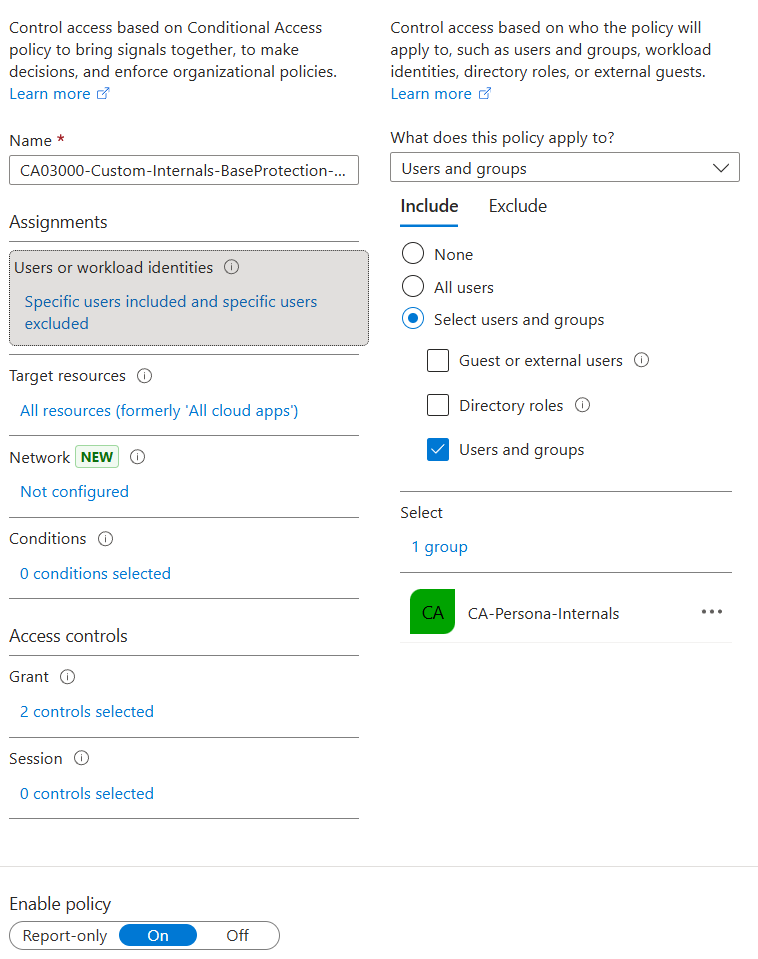Select the All users radio button
The height and width of the screenshot is (959, 758).
[413, 287]
